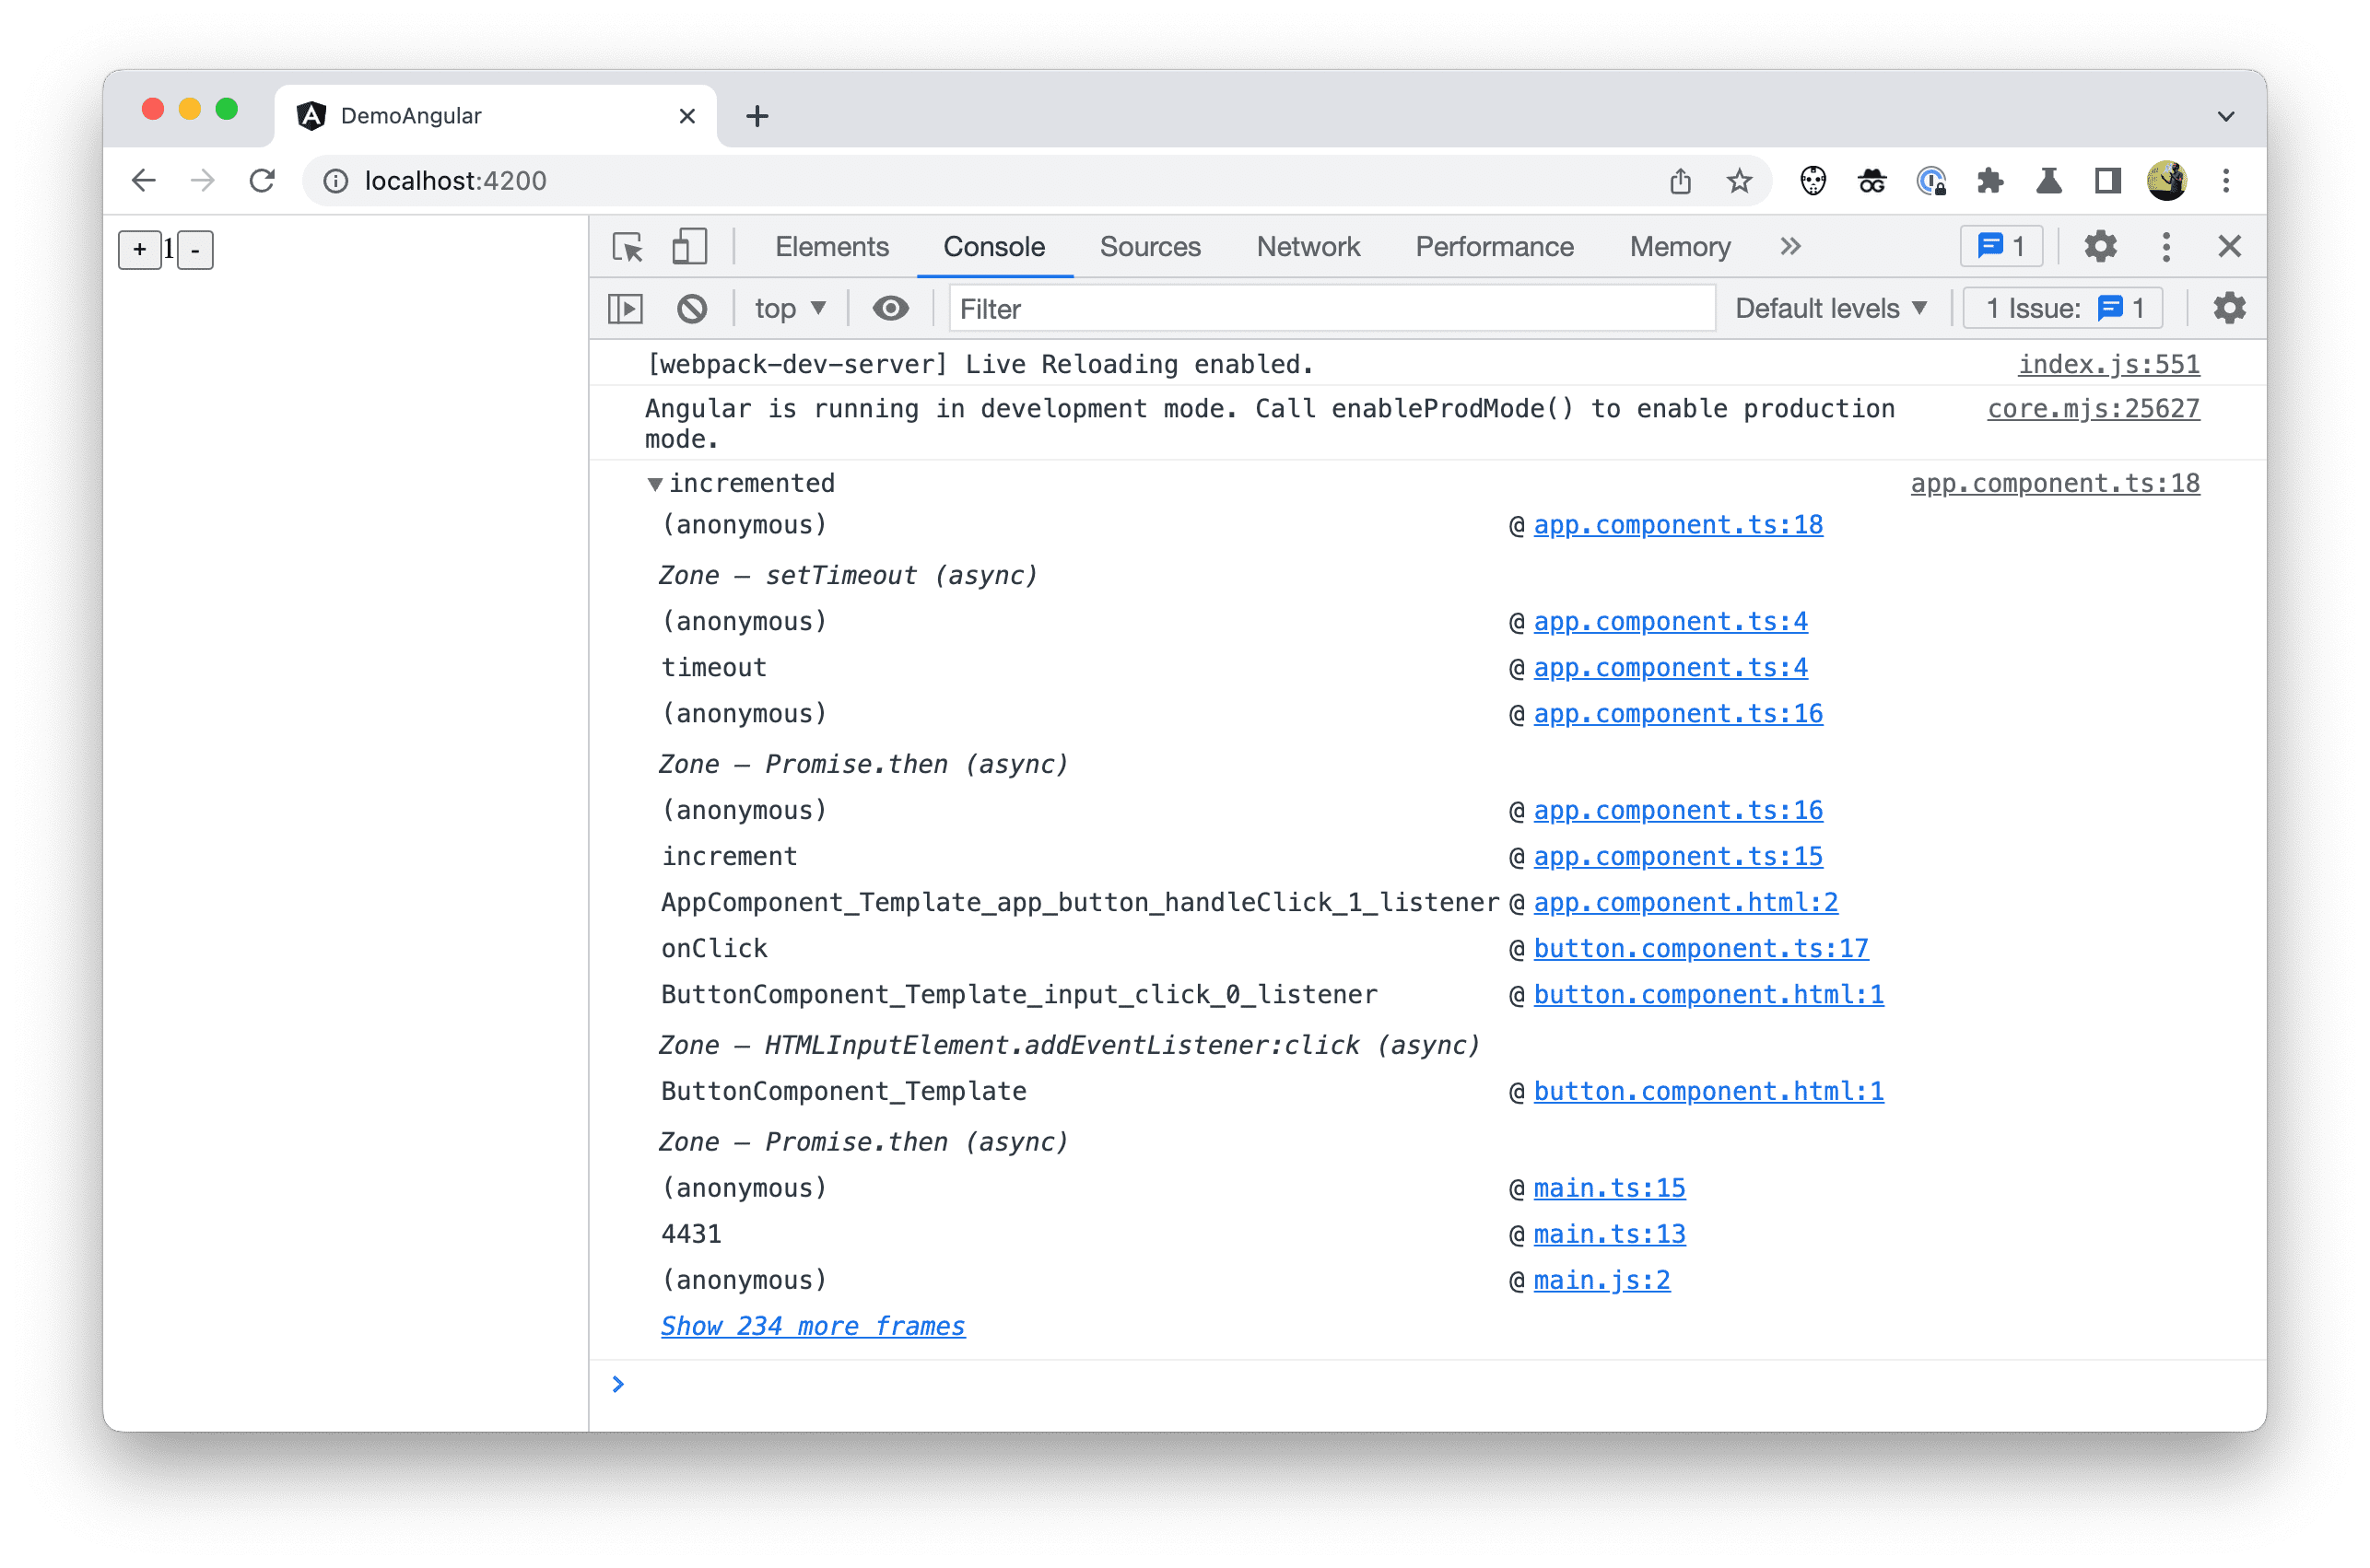The image size is (2370, 1568).
Task: Select the Network tab in DevTools
Action: pyautogui.click(x=1308, y=245)
